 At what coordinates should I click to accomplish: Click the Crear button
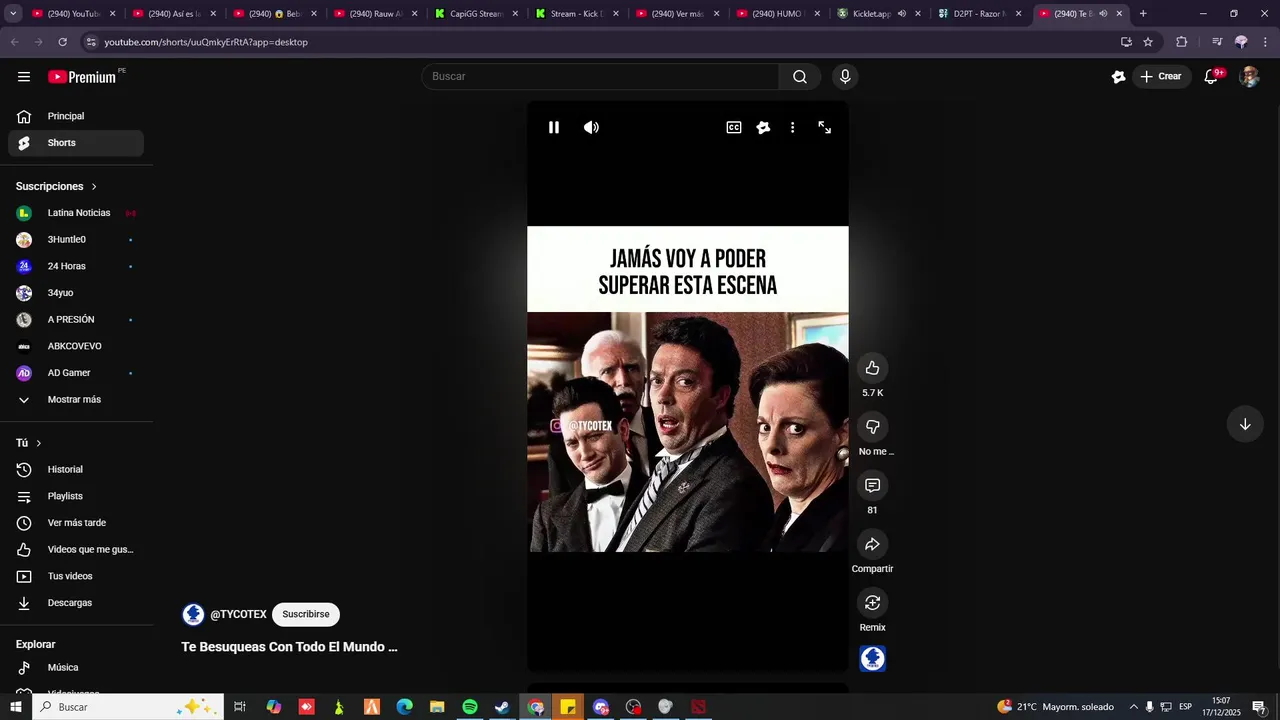1161,77
